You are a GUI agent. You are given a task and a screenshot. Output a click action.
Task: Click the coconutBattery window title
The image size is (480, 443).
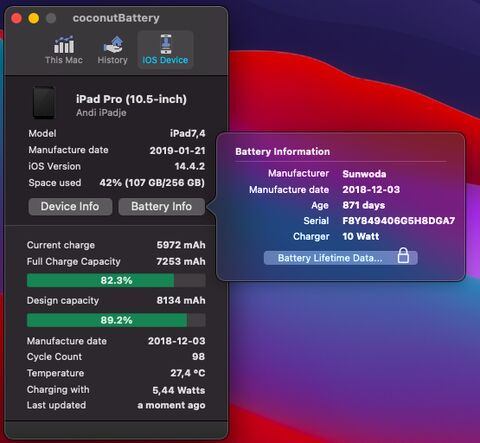pos(116,18)
